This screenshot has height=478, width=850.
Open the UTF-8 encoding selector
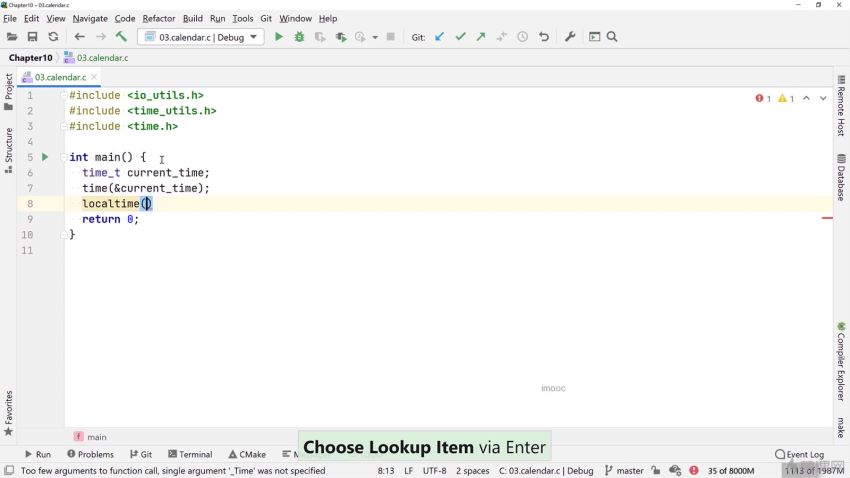click(x=434, y=470)
